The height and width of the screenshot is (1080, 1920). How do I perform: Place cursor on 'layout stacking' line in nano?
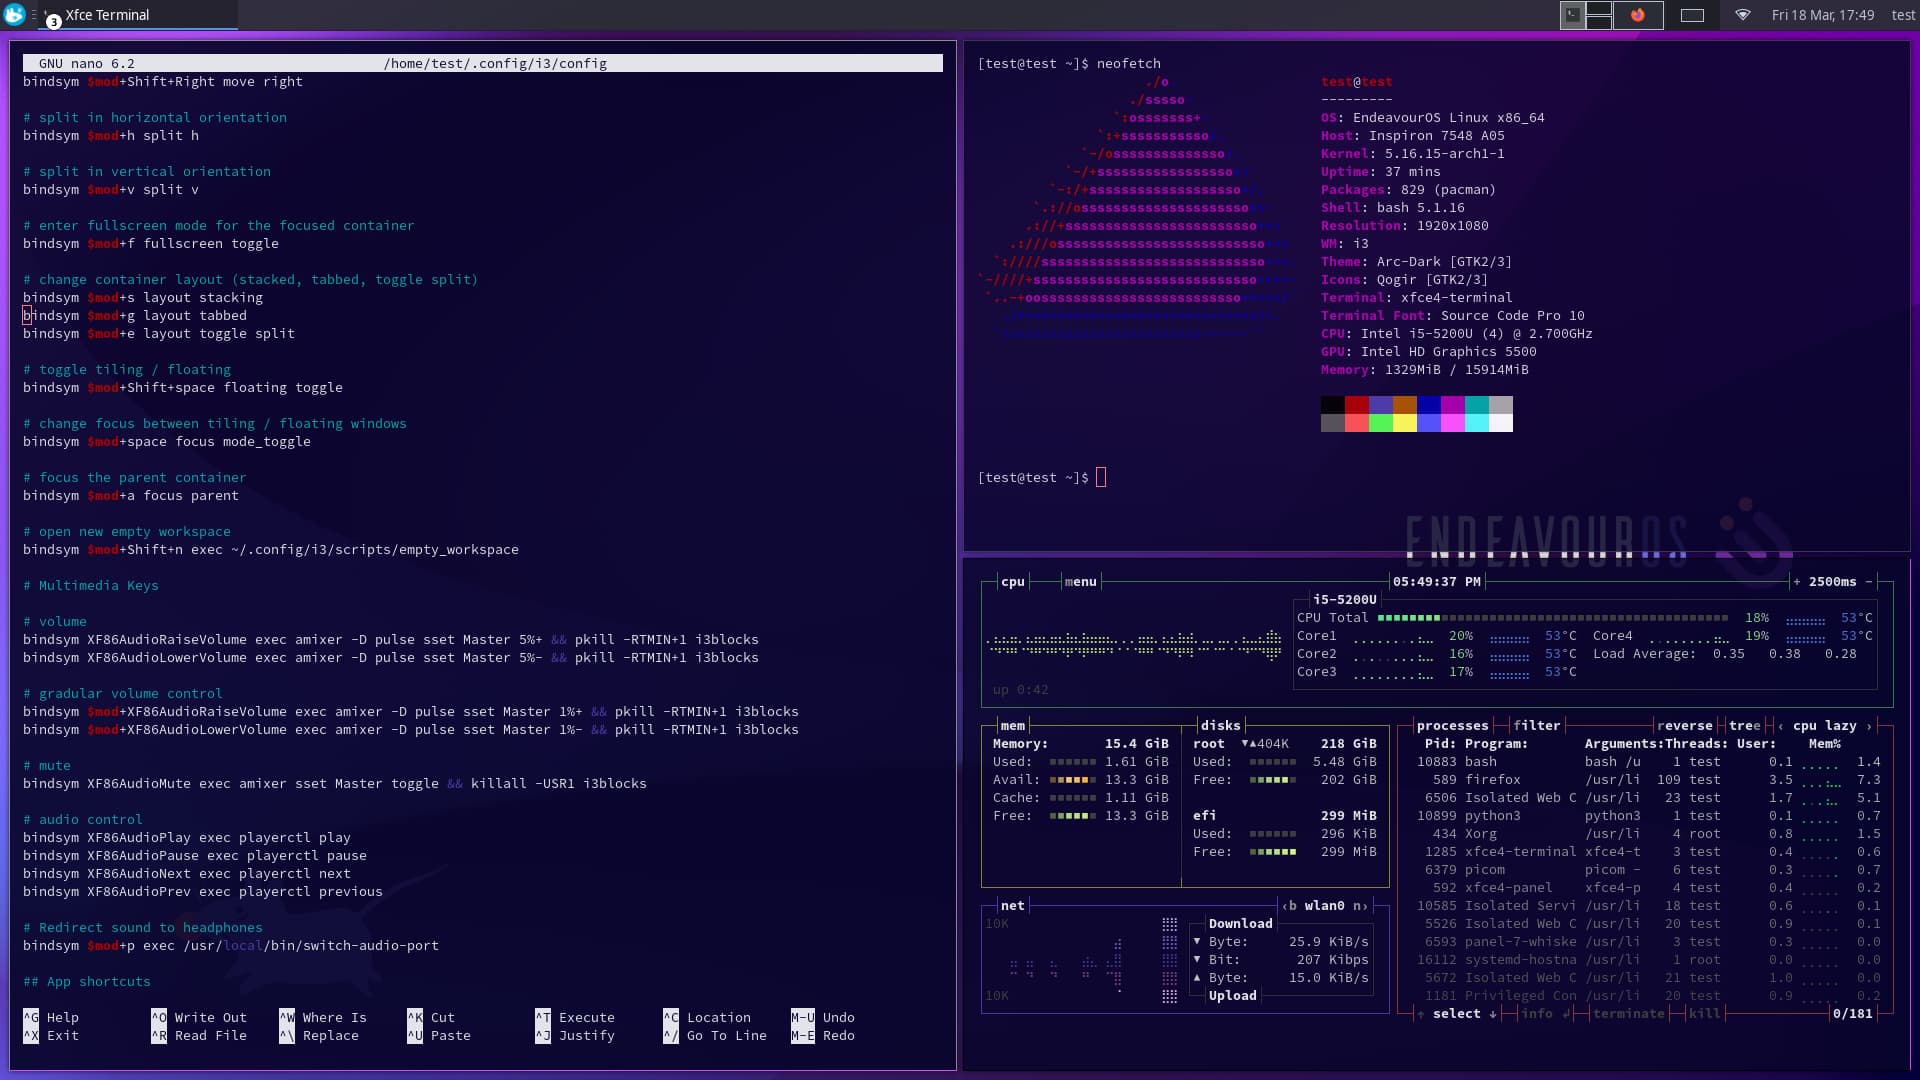tap(143, 298)
